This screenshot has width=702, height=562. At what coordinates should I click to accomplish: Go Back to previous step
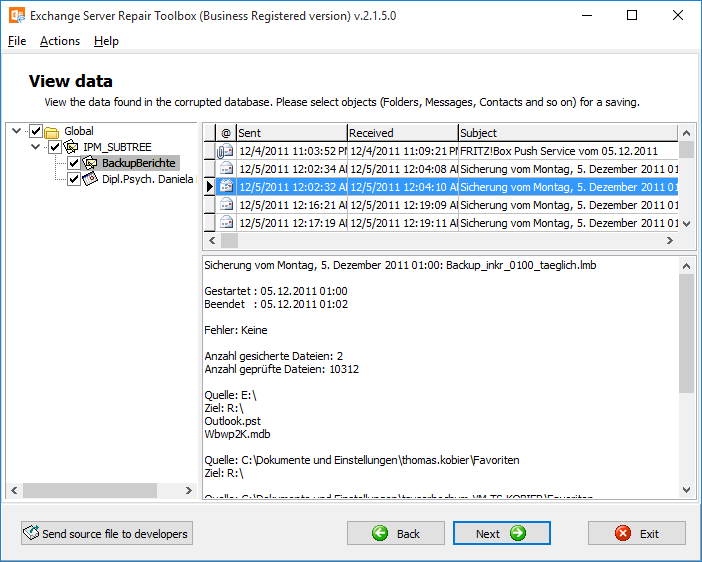tap(396, 533)
